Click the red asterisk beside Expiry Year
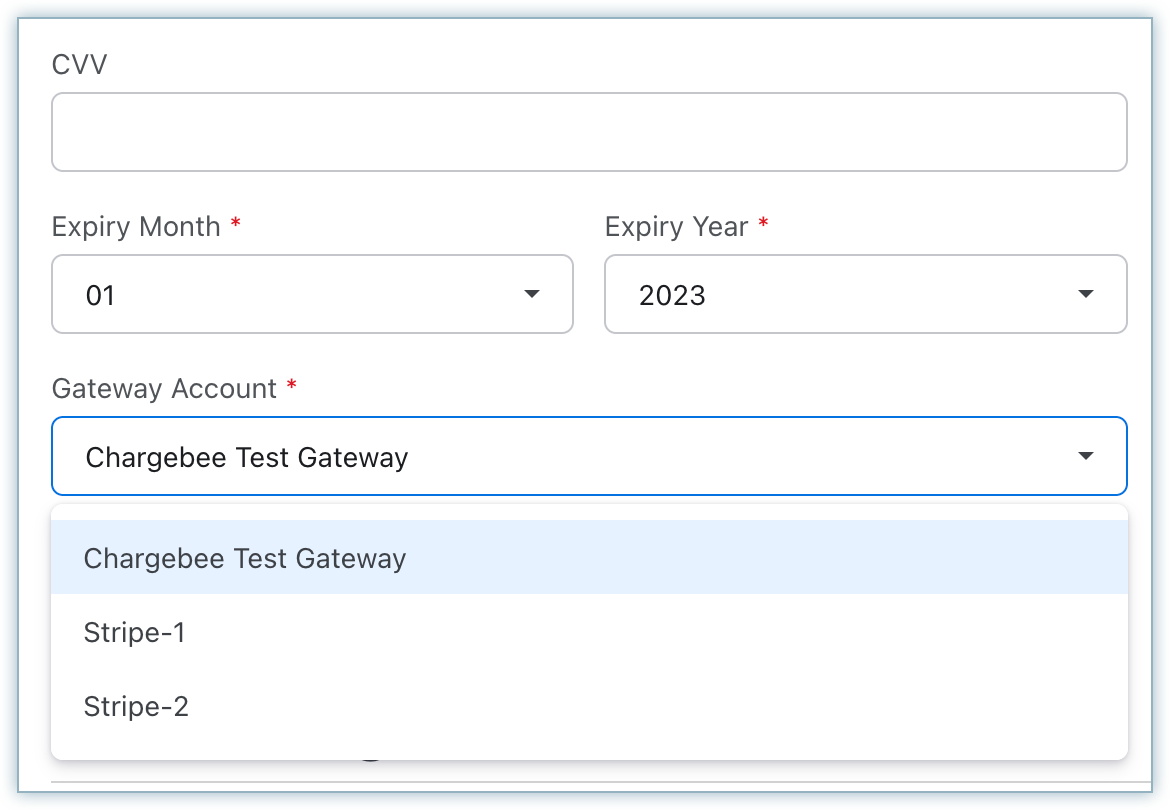The height and width of the screenshot is (810, 1170). tap(764, 224)
